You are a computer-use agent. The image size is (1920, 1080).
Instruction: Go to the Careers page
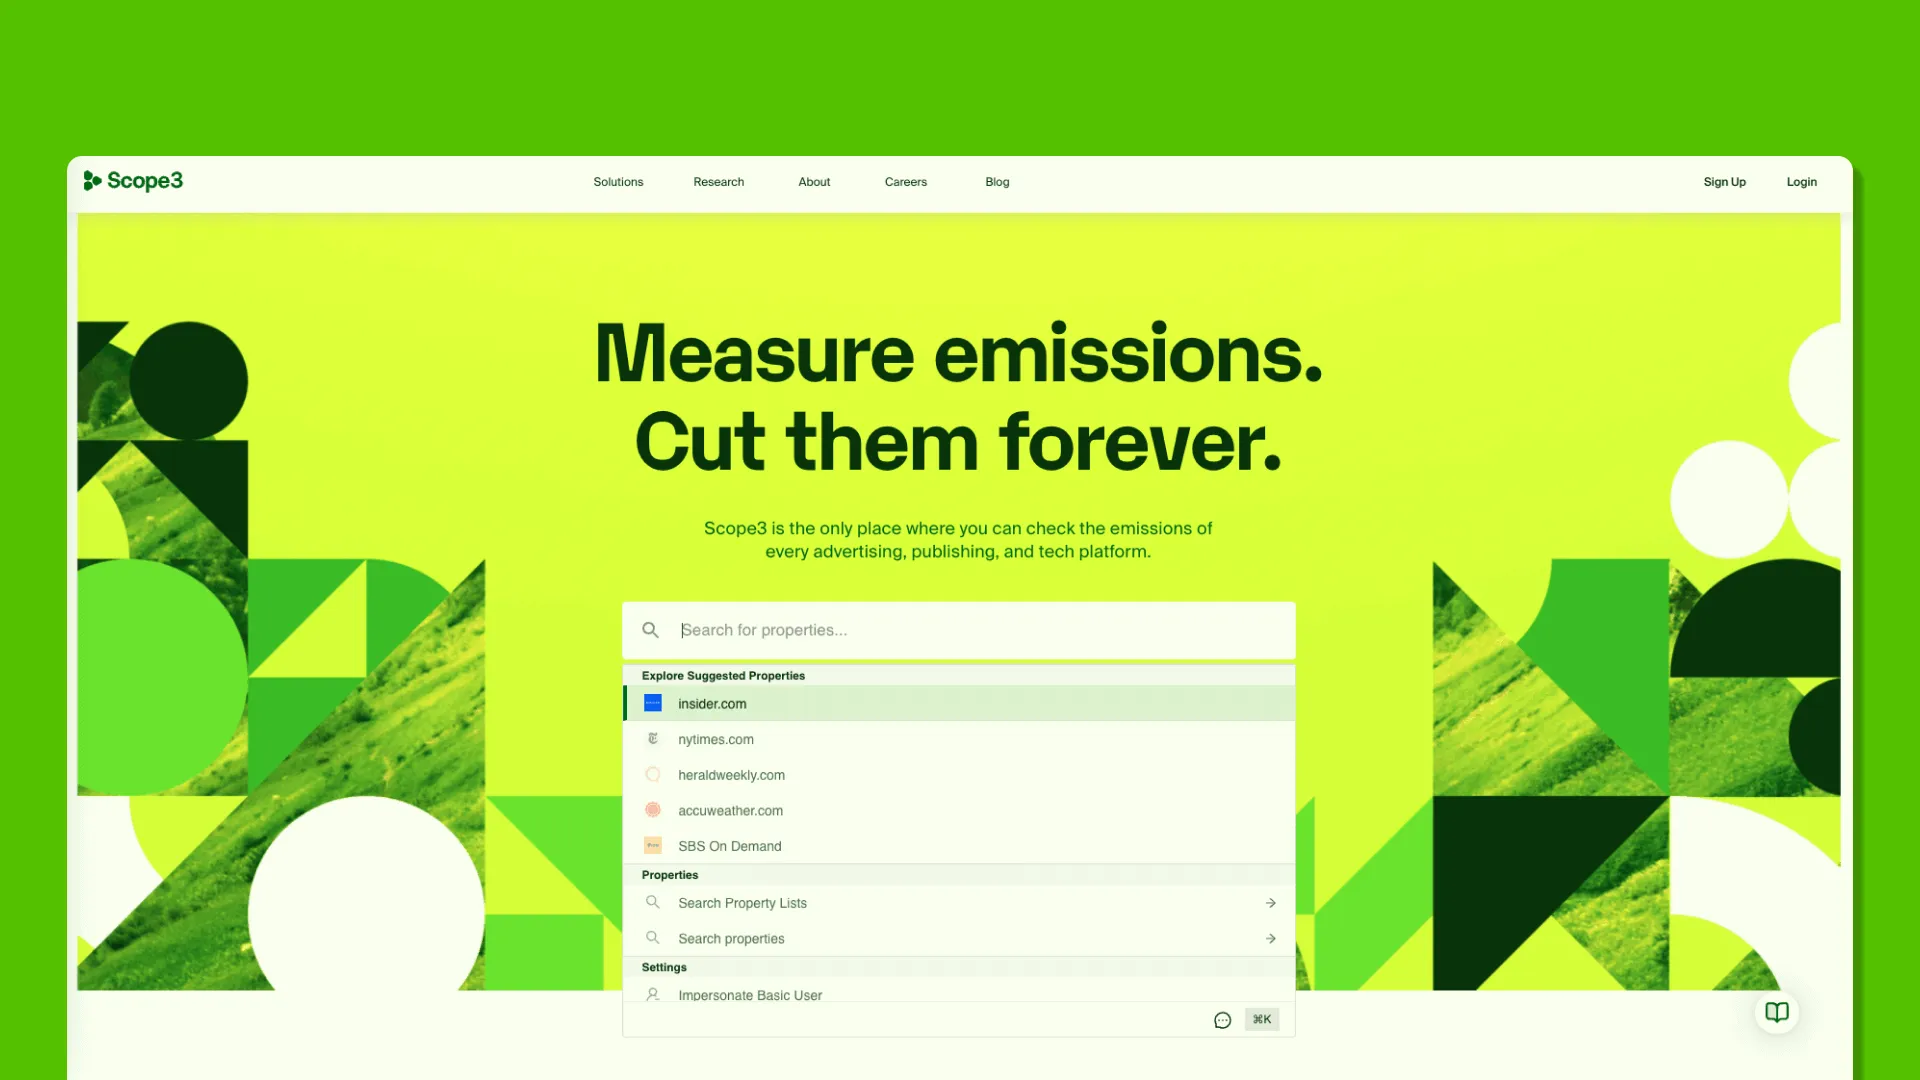pos(905,182)
